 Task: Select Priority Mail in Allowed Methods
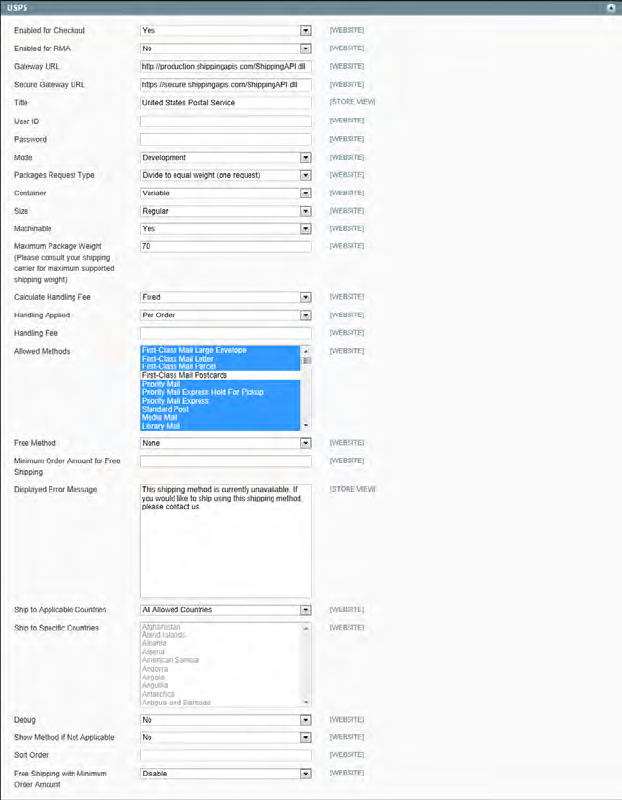pos(220,384)
